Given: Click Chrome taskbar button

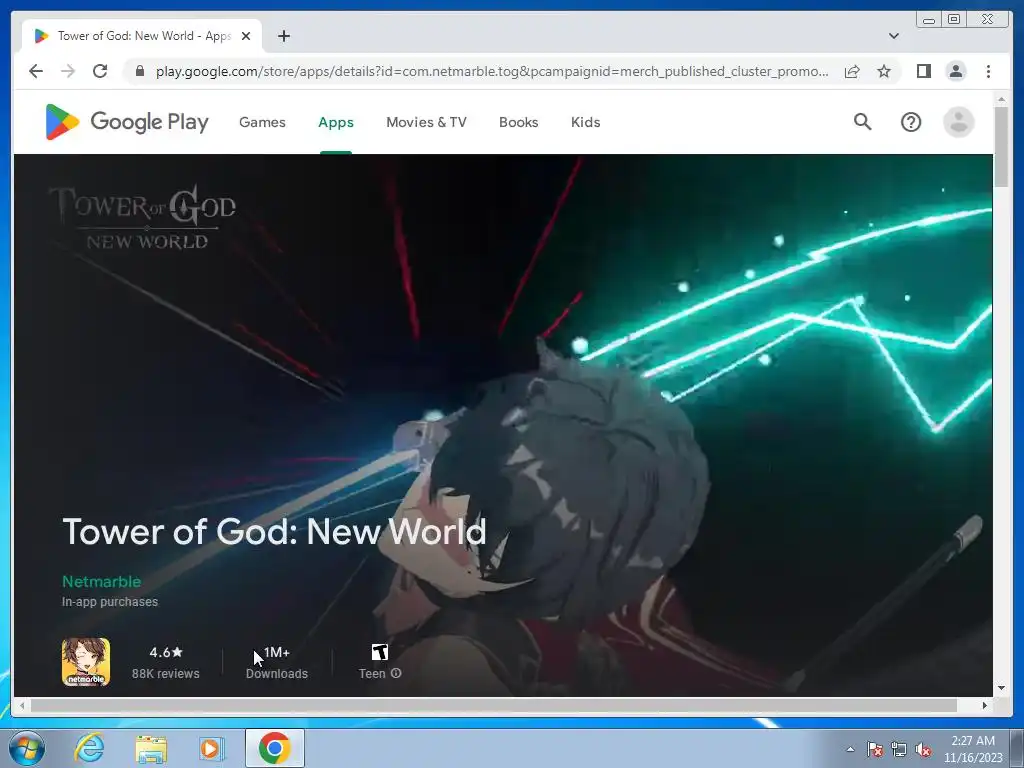Looking at the screenshot, I should pyautogui.click(x=275, y=748).
